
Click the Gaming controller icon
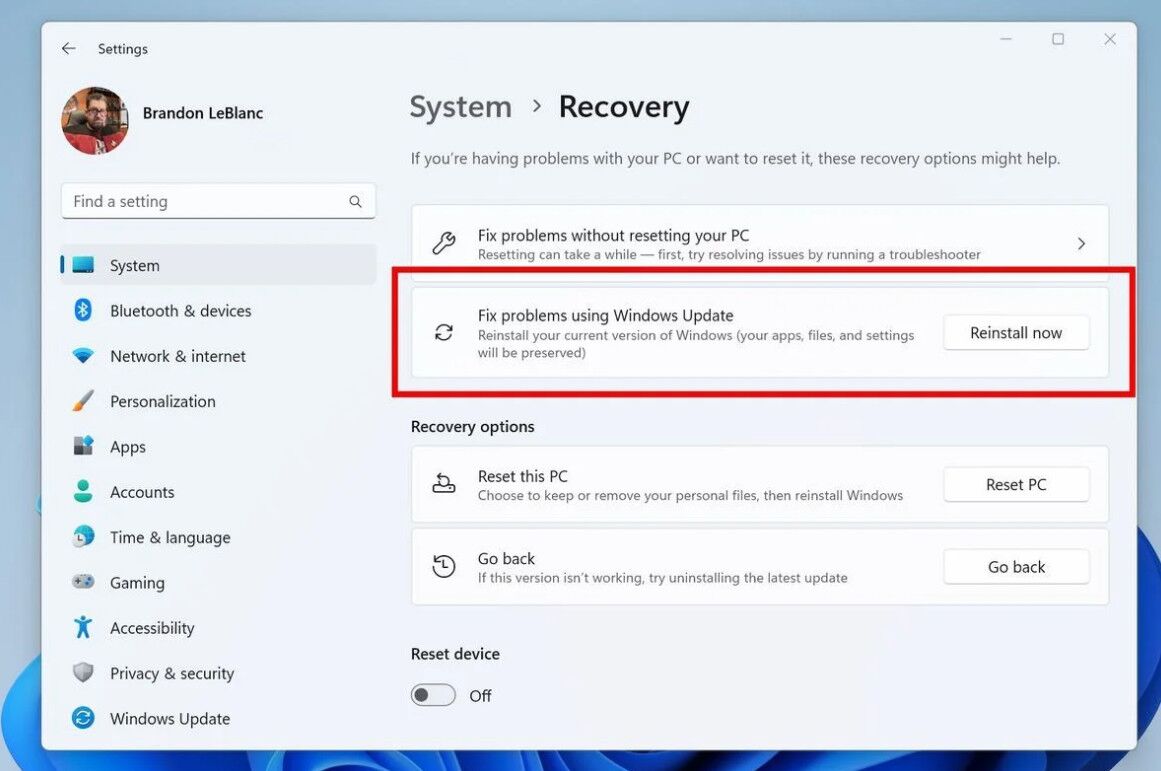click(x=83, y=582)
